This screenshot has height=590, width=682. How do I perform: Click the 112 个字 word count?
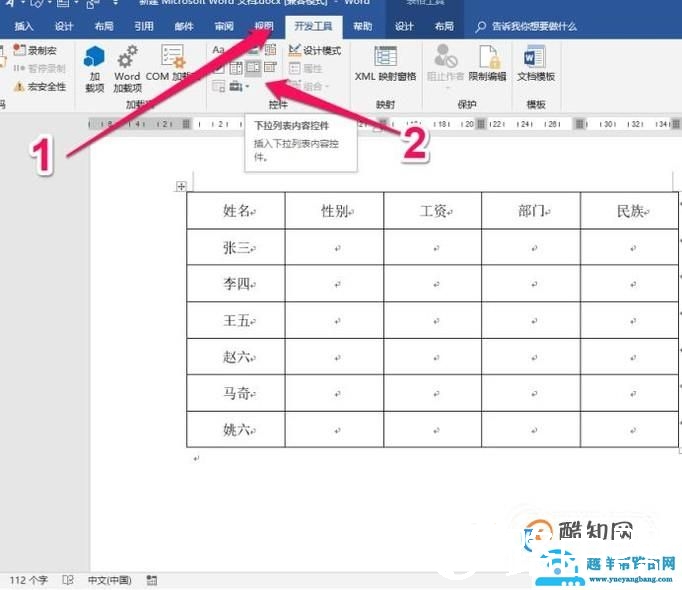tap(29, 580)
